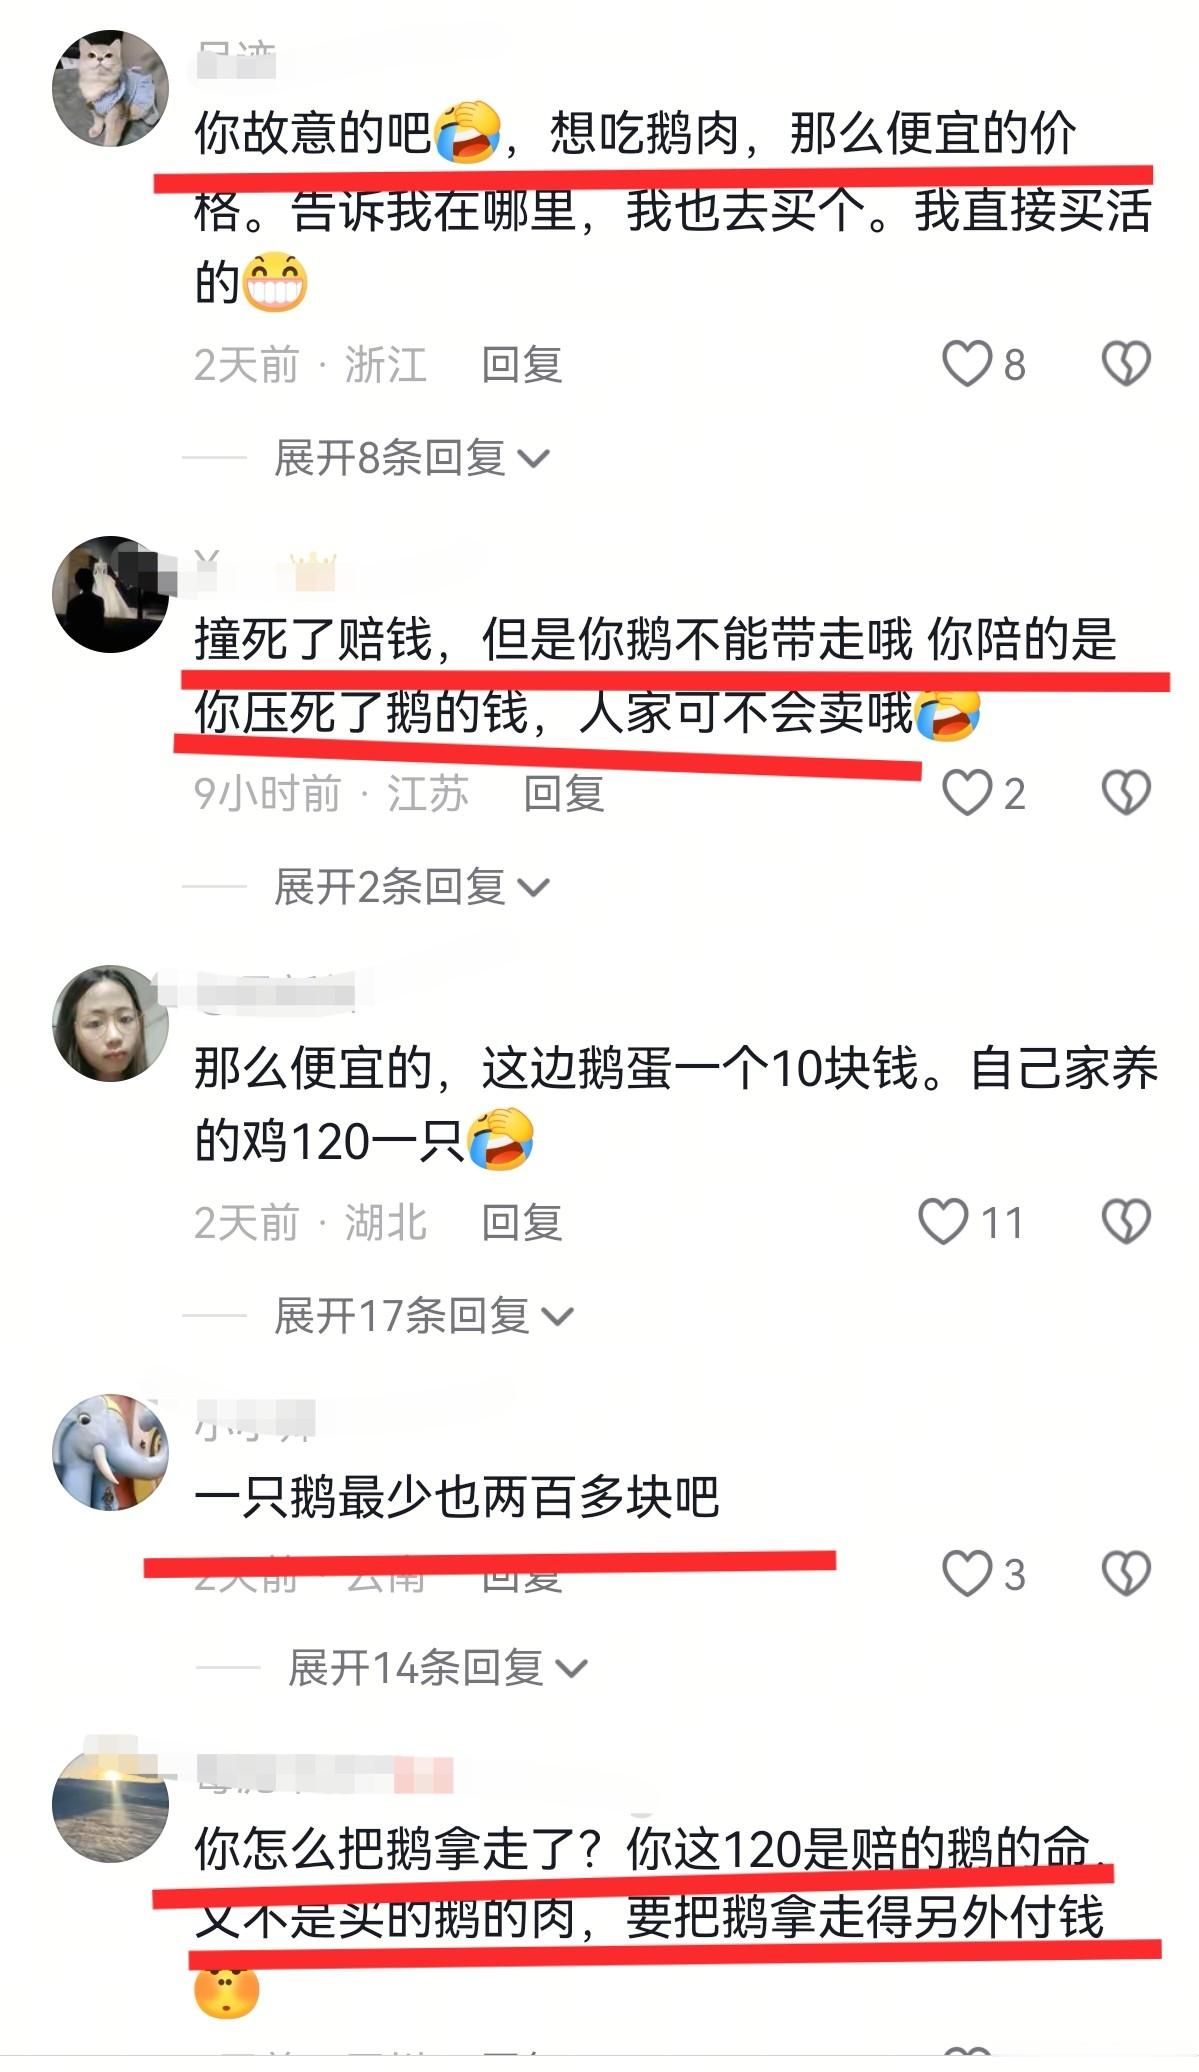This screenshot has height=2072, width=1199.
Task: Open the cat avatar profile
Action: (x=111, y=88)
